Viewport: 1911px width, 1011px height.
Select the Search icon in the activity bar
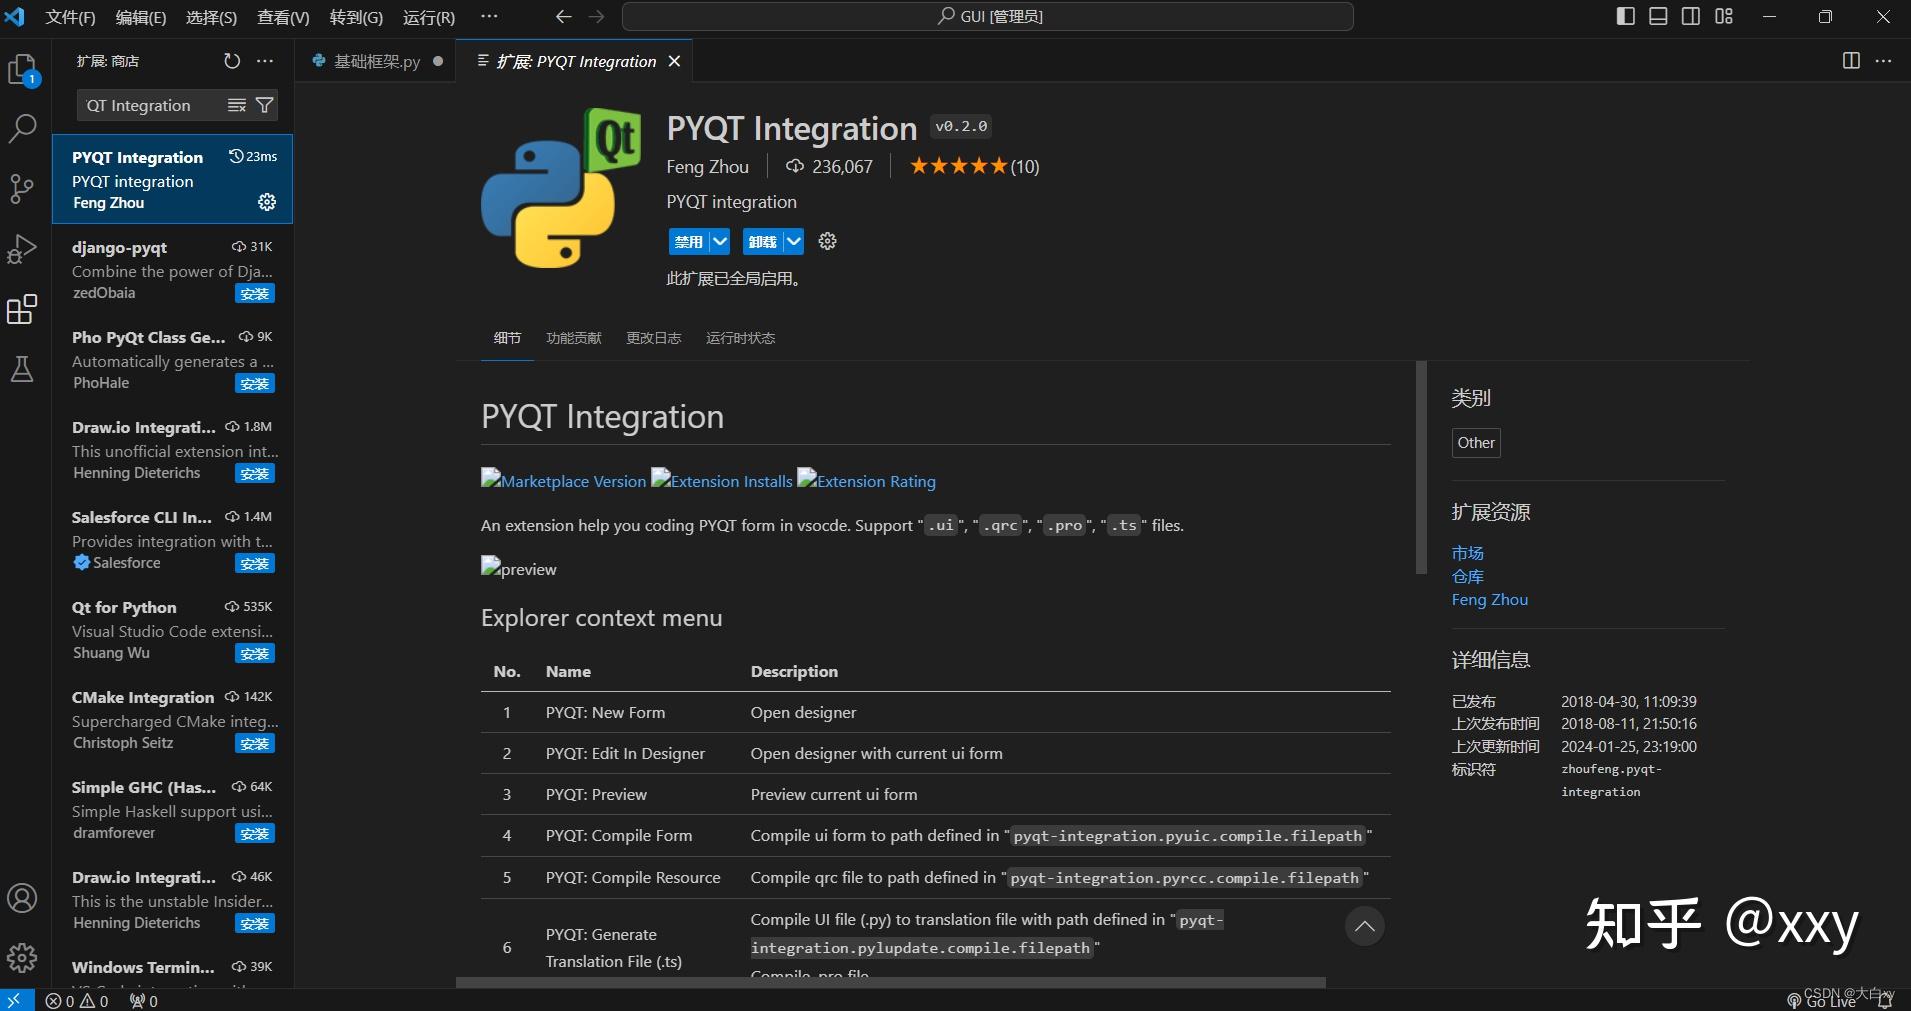[22, 128]
